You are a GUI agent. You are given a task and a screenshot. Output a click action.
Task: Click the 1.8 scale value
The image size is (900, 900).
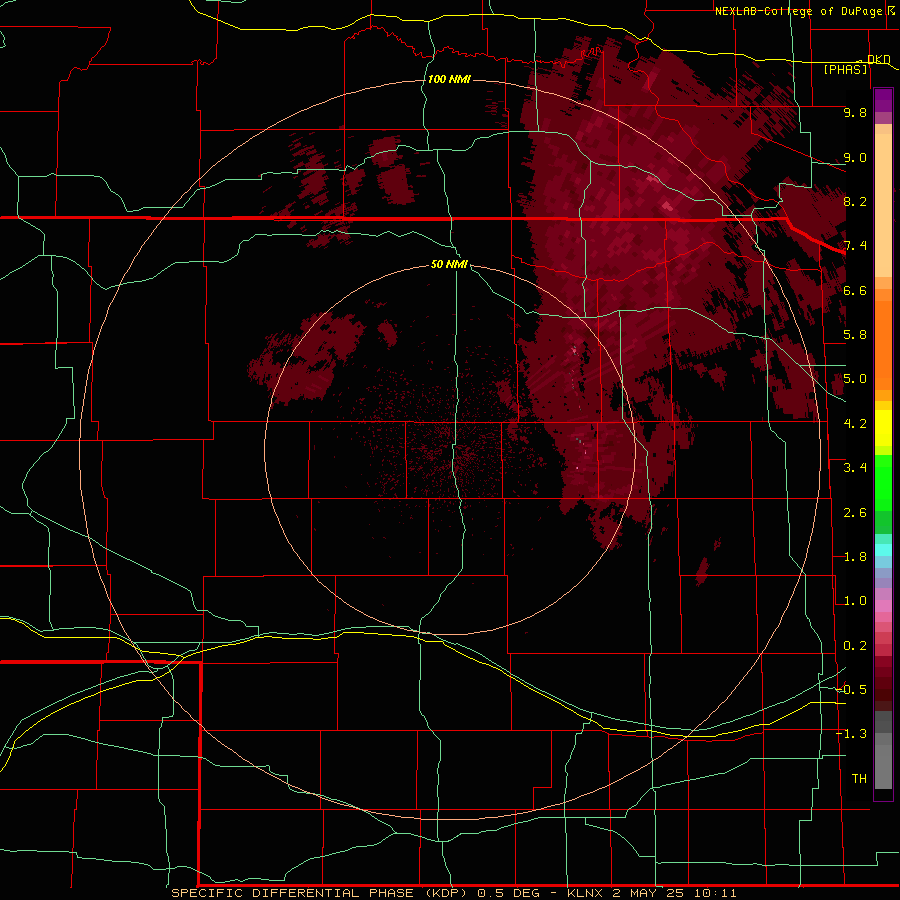click(x=855, y=557)
